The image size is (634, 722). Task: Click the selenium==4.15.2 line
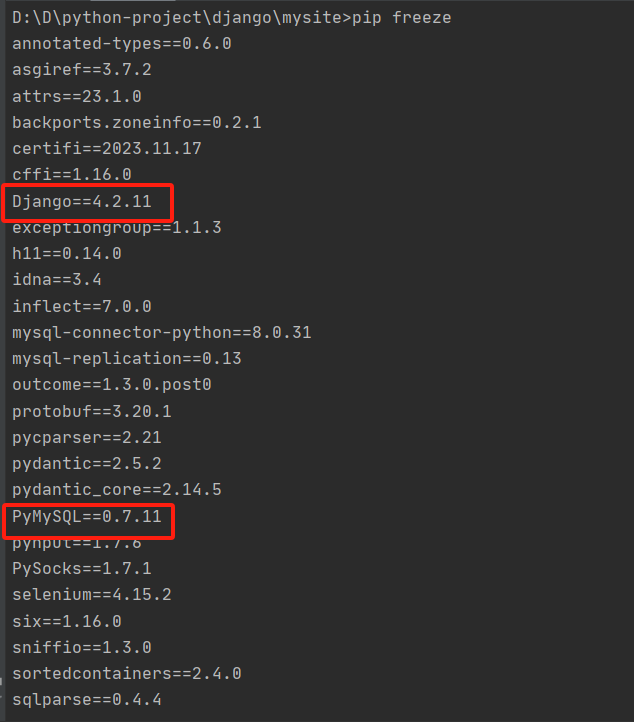[x=92, y=594]
